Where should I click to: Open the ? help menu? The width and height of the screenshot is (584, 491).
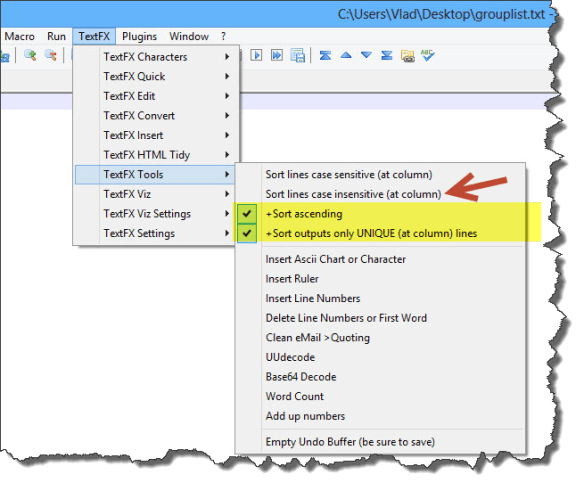pyautogui.click(x=223, y=37)
